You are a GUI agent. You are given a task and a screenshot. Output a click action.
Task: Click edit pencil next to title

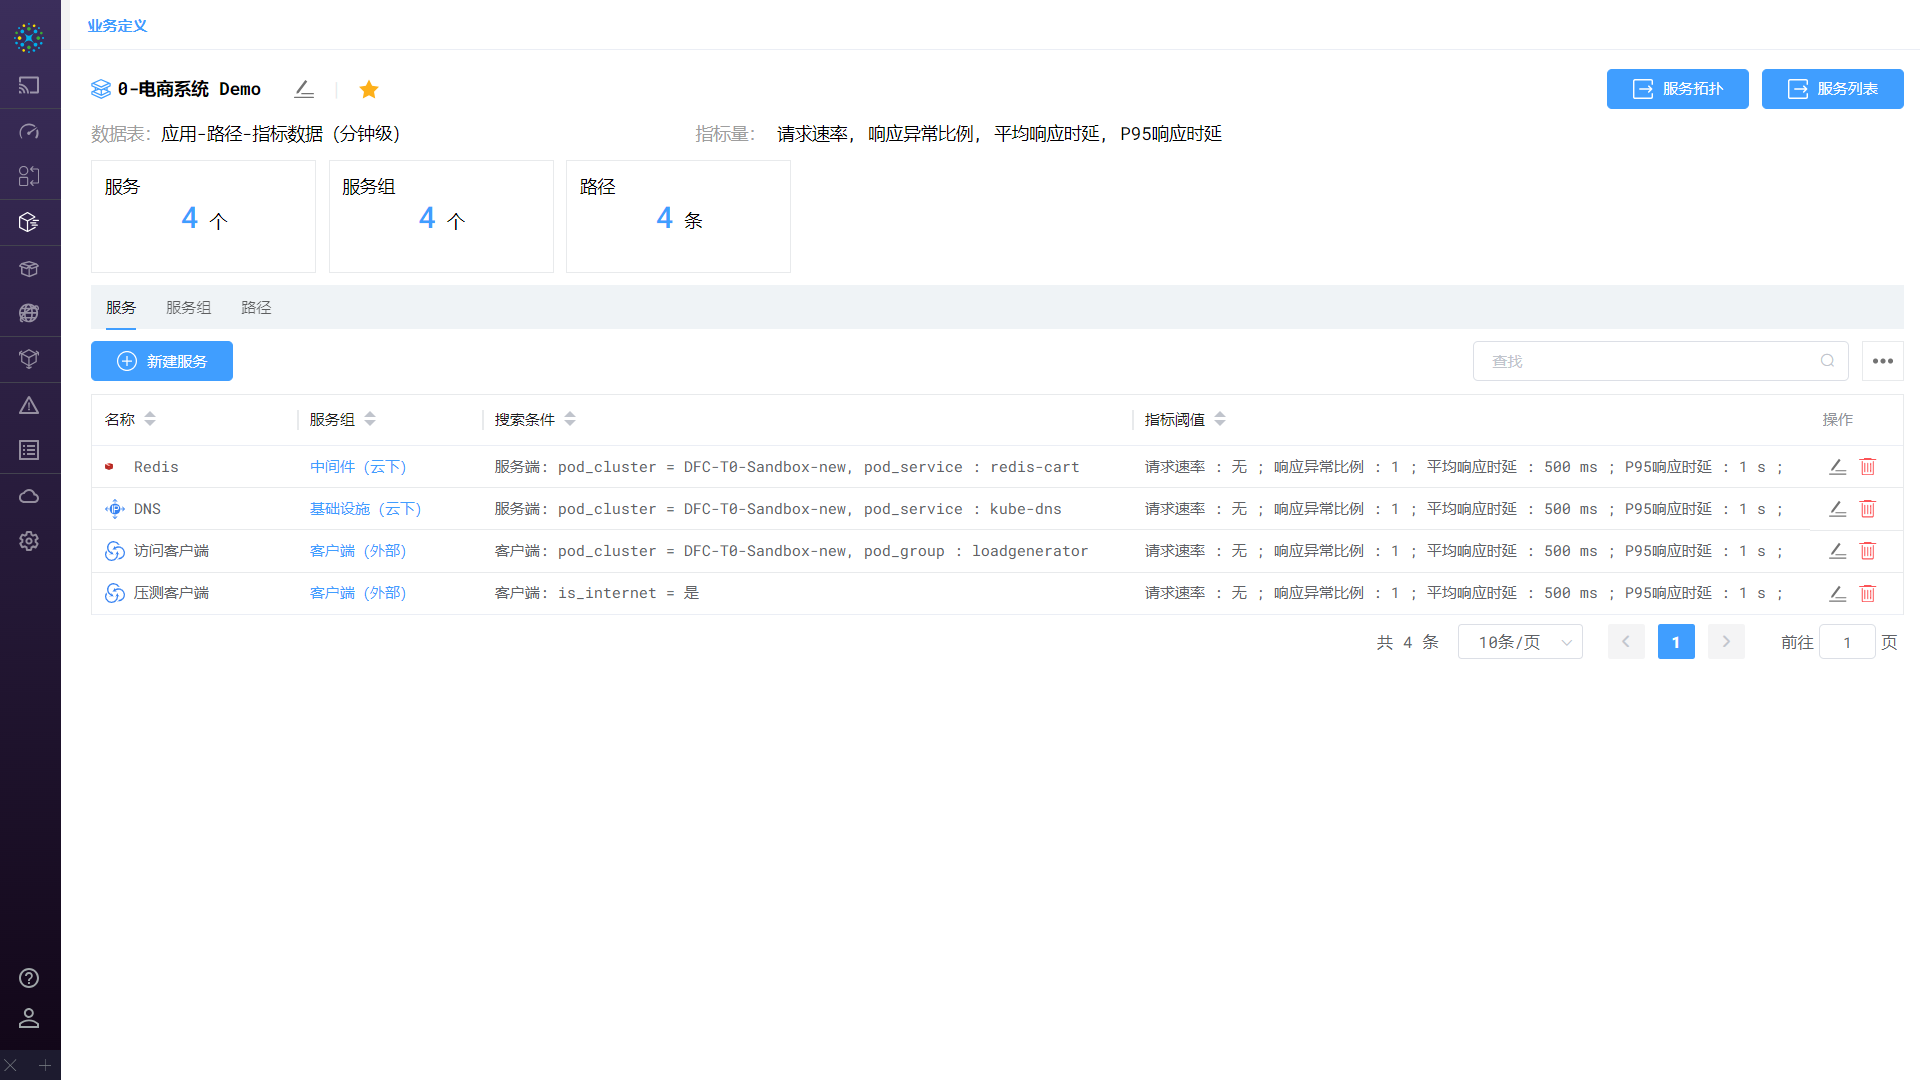pyautogui.click(x=304, y=89)
